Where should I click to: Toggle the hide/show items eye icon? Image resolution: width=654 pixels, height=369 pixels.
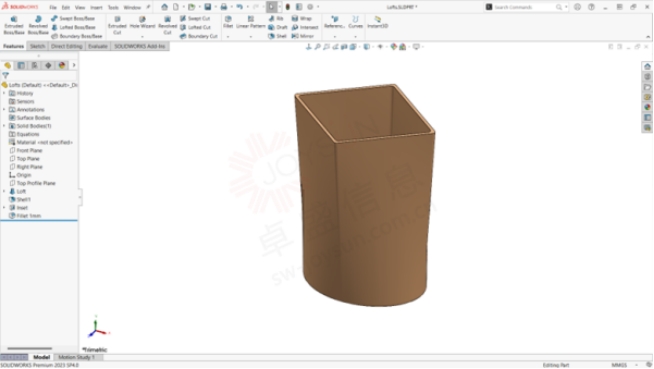(380, 47)
